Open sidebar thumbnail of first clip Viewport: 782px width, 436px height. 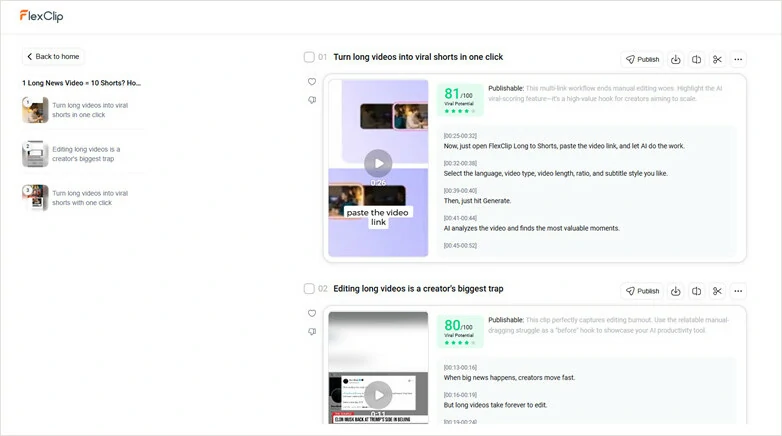coord(35,110)
